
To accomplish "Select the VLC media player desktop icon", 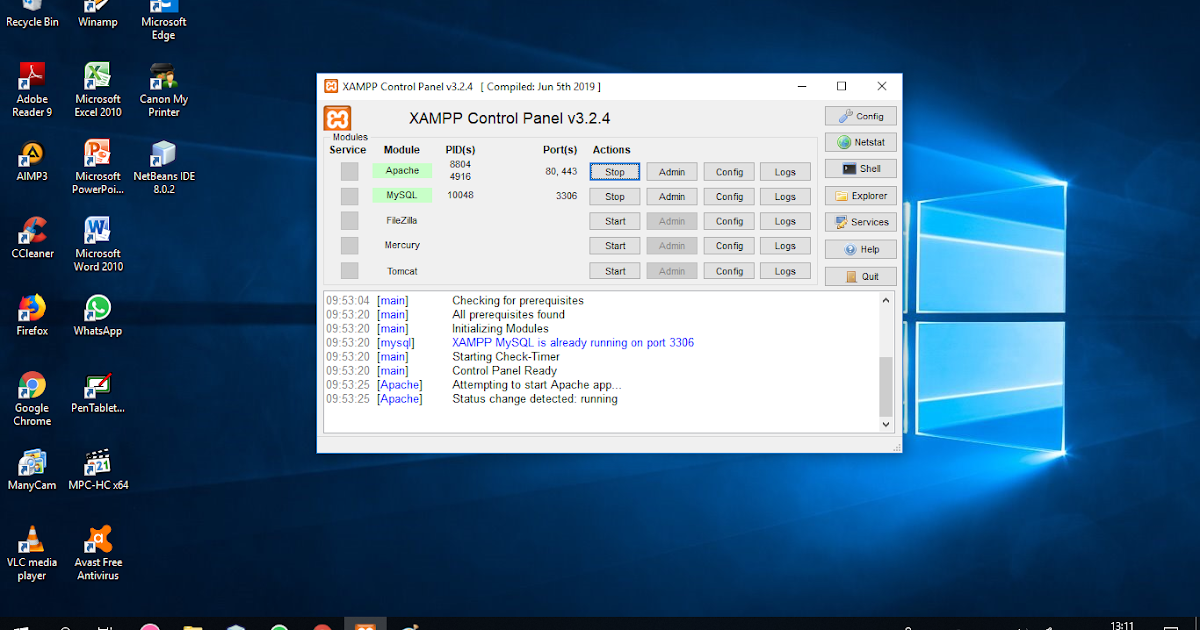I will point(32,553).
